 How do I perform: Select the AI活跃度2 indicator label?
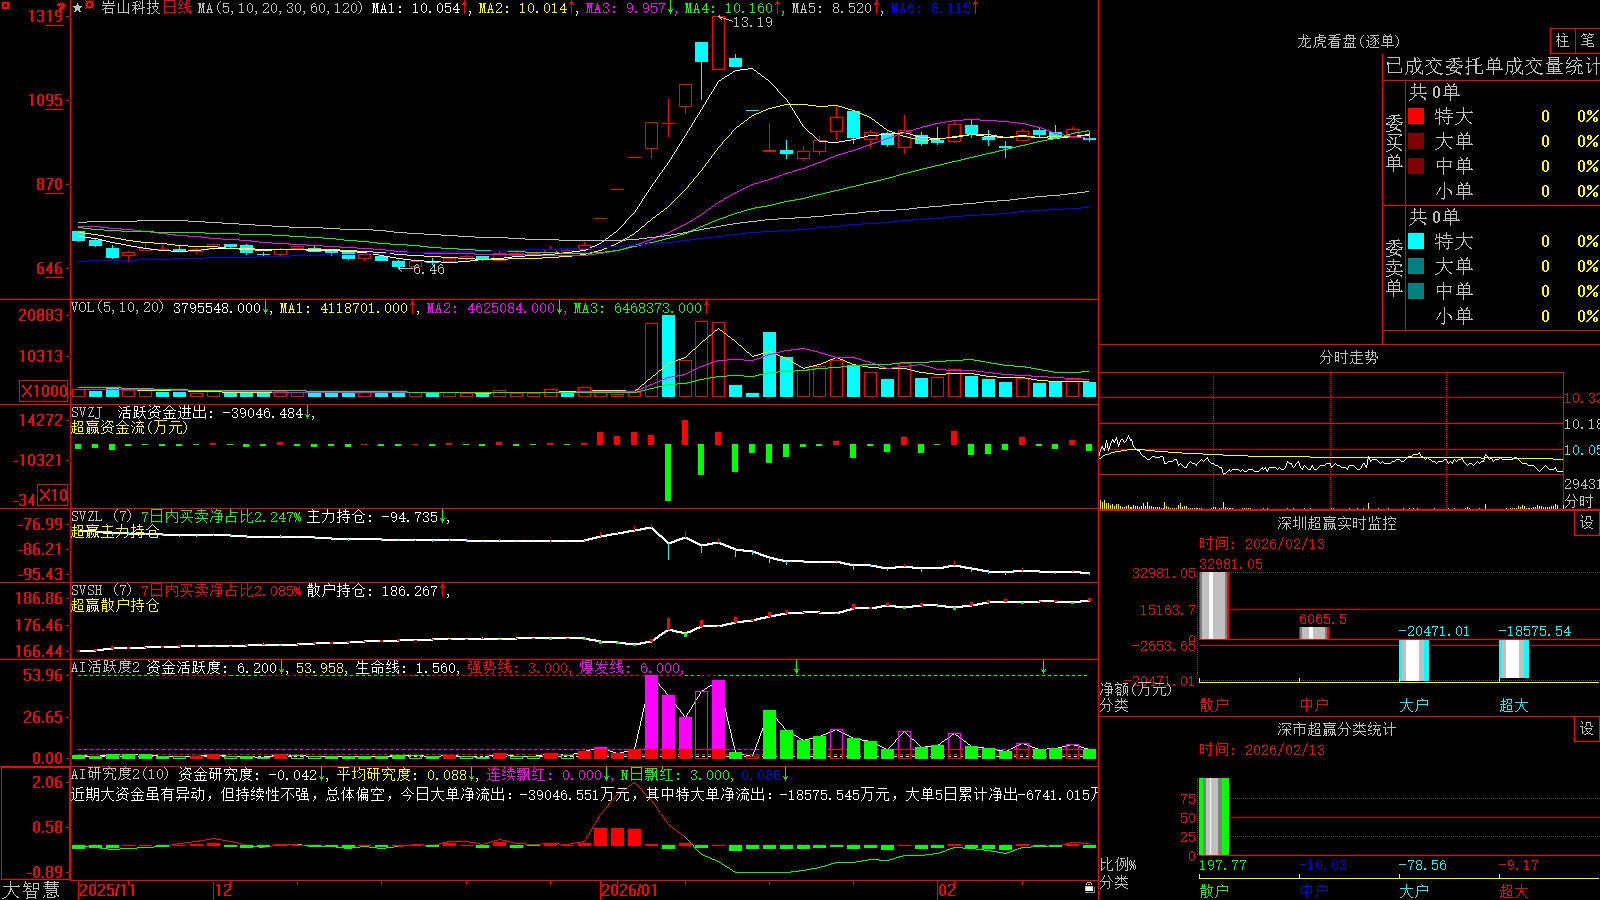[106, 668]
